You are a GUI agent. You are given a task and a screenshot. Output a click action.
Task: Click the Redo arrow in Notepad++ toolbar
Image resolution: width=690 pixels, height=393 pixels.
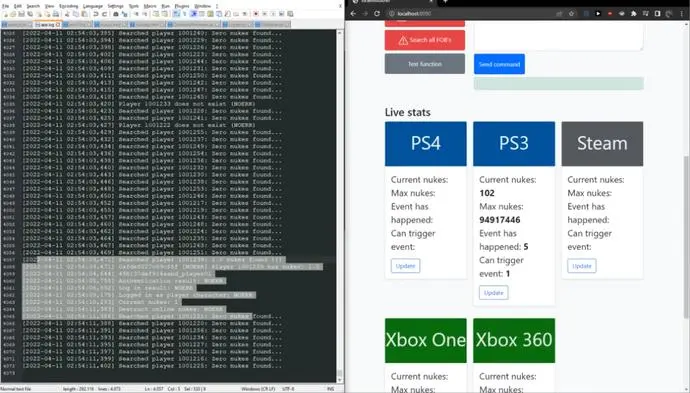105,14
